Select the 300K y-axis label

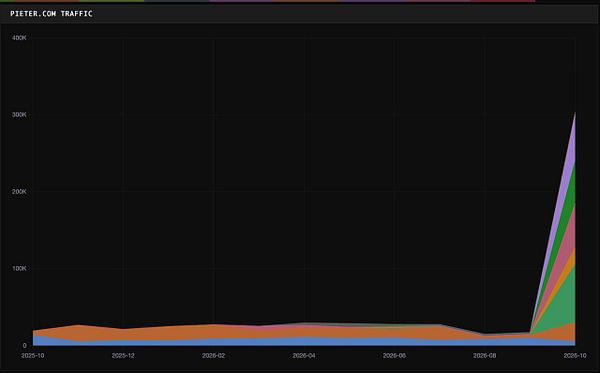(x=19, y=115)
